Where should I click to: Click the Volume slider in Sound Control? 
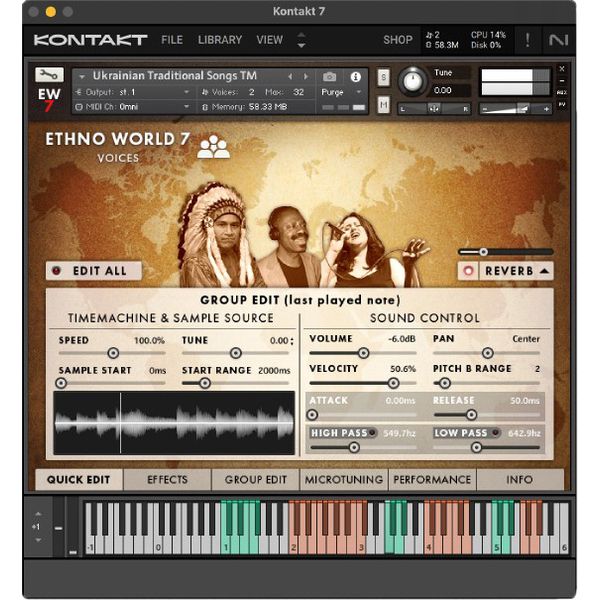(362, 353)
